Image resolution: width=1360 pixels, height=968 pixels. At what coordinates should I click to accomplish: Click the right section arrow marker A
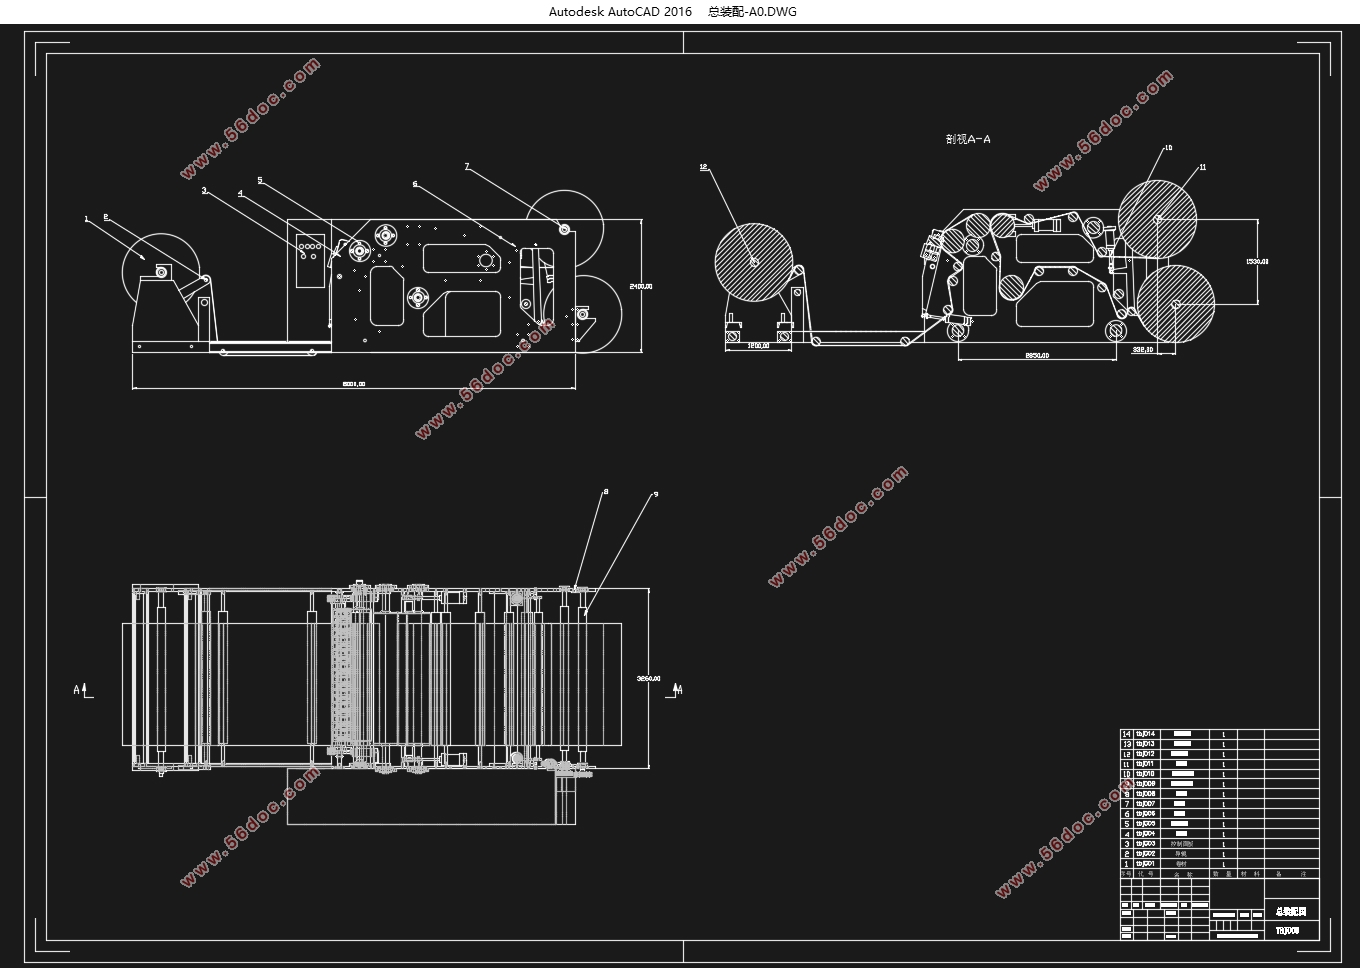pyautogui.click(x=677, y=689)
